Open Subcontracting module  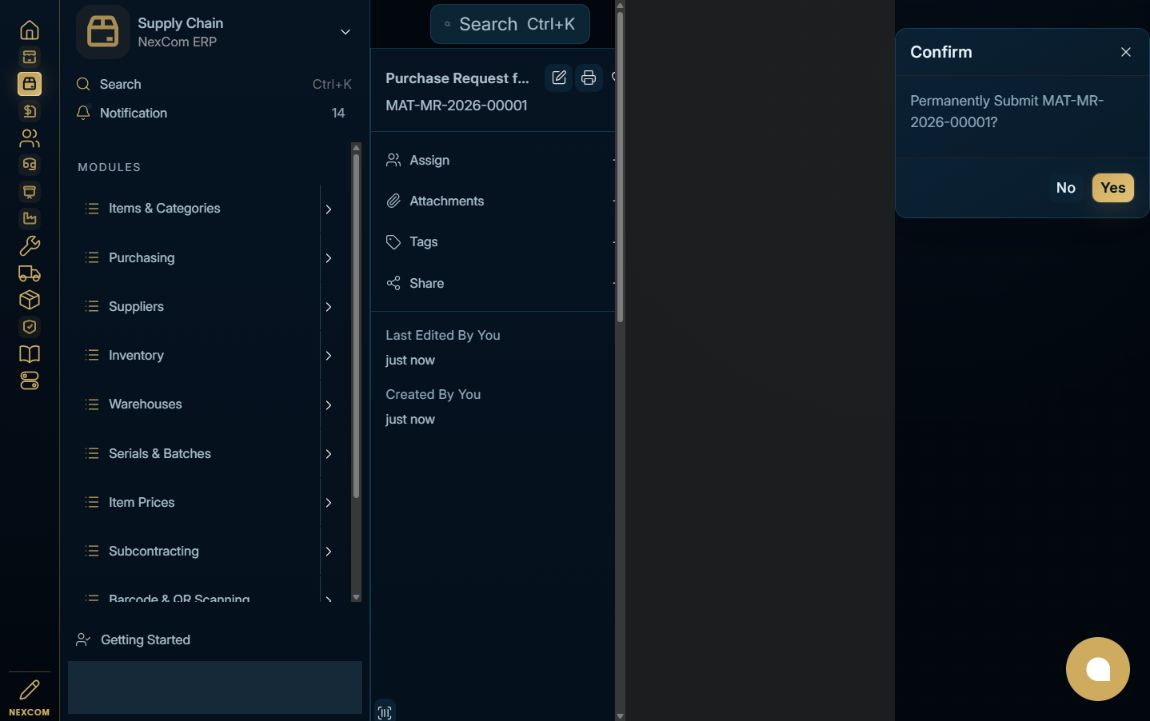(x=153, y=551)
